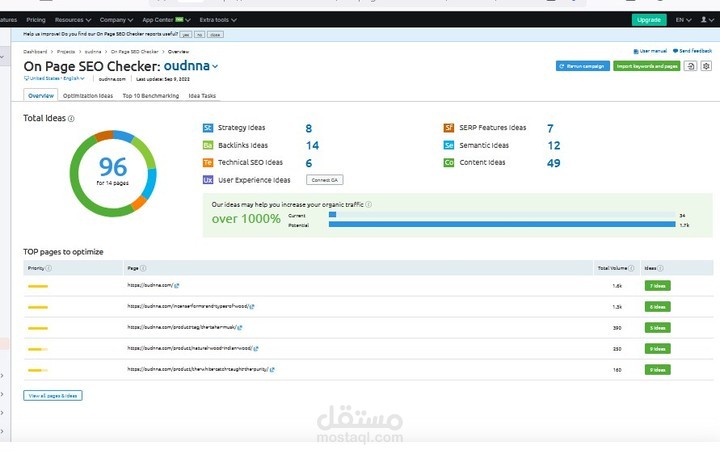Open the Pricing menu item

tap(36, 20)
